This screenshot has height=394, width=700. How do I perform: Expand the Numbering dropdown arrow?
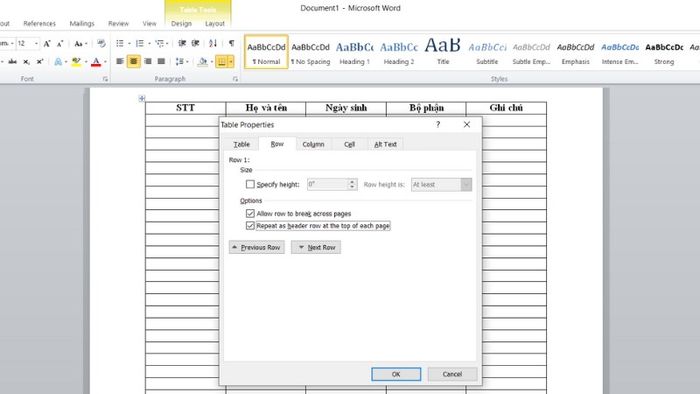pos(149,43)
